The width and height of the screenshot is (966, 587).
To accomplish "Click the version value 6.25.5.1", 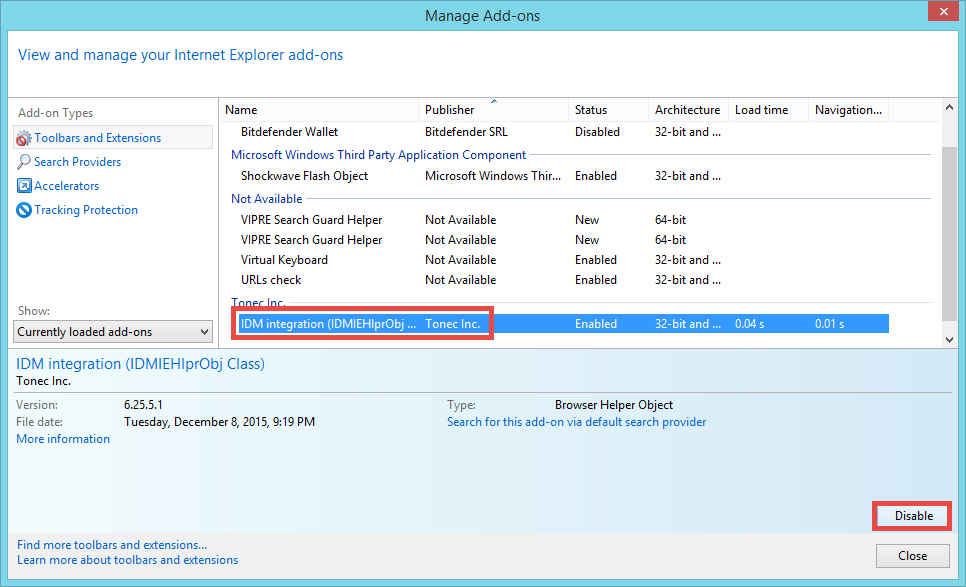I will pos(143,405).
